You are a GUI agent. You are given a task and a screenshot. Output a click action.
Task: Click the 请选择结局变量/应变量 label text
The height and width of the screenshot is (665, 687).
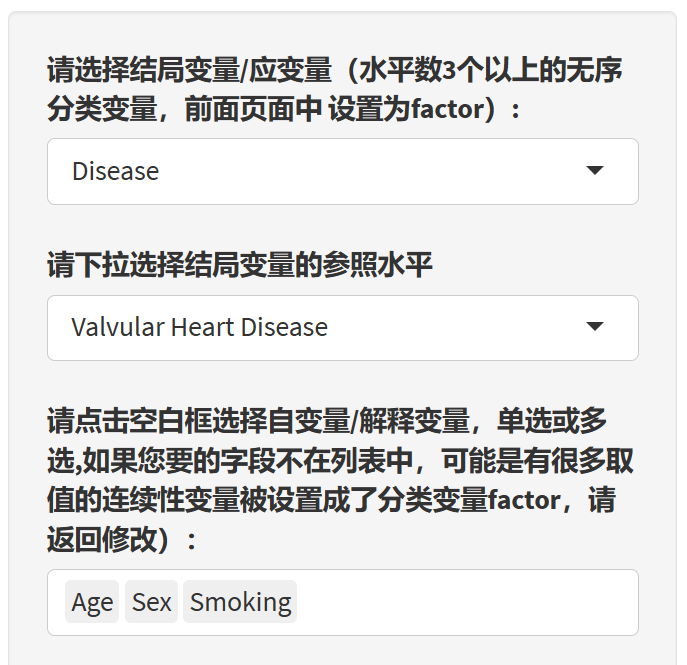coord(190,71)
